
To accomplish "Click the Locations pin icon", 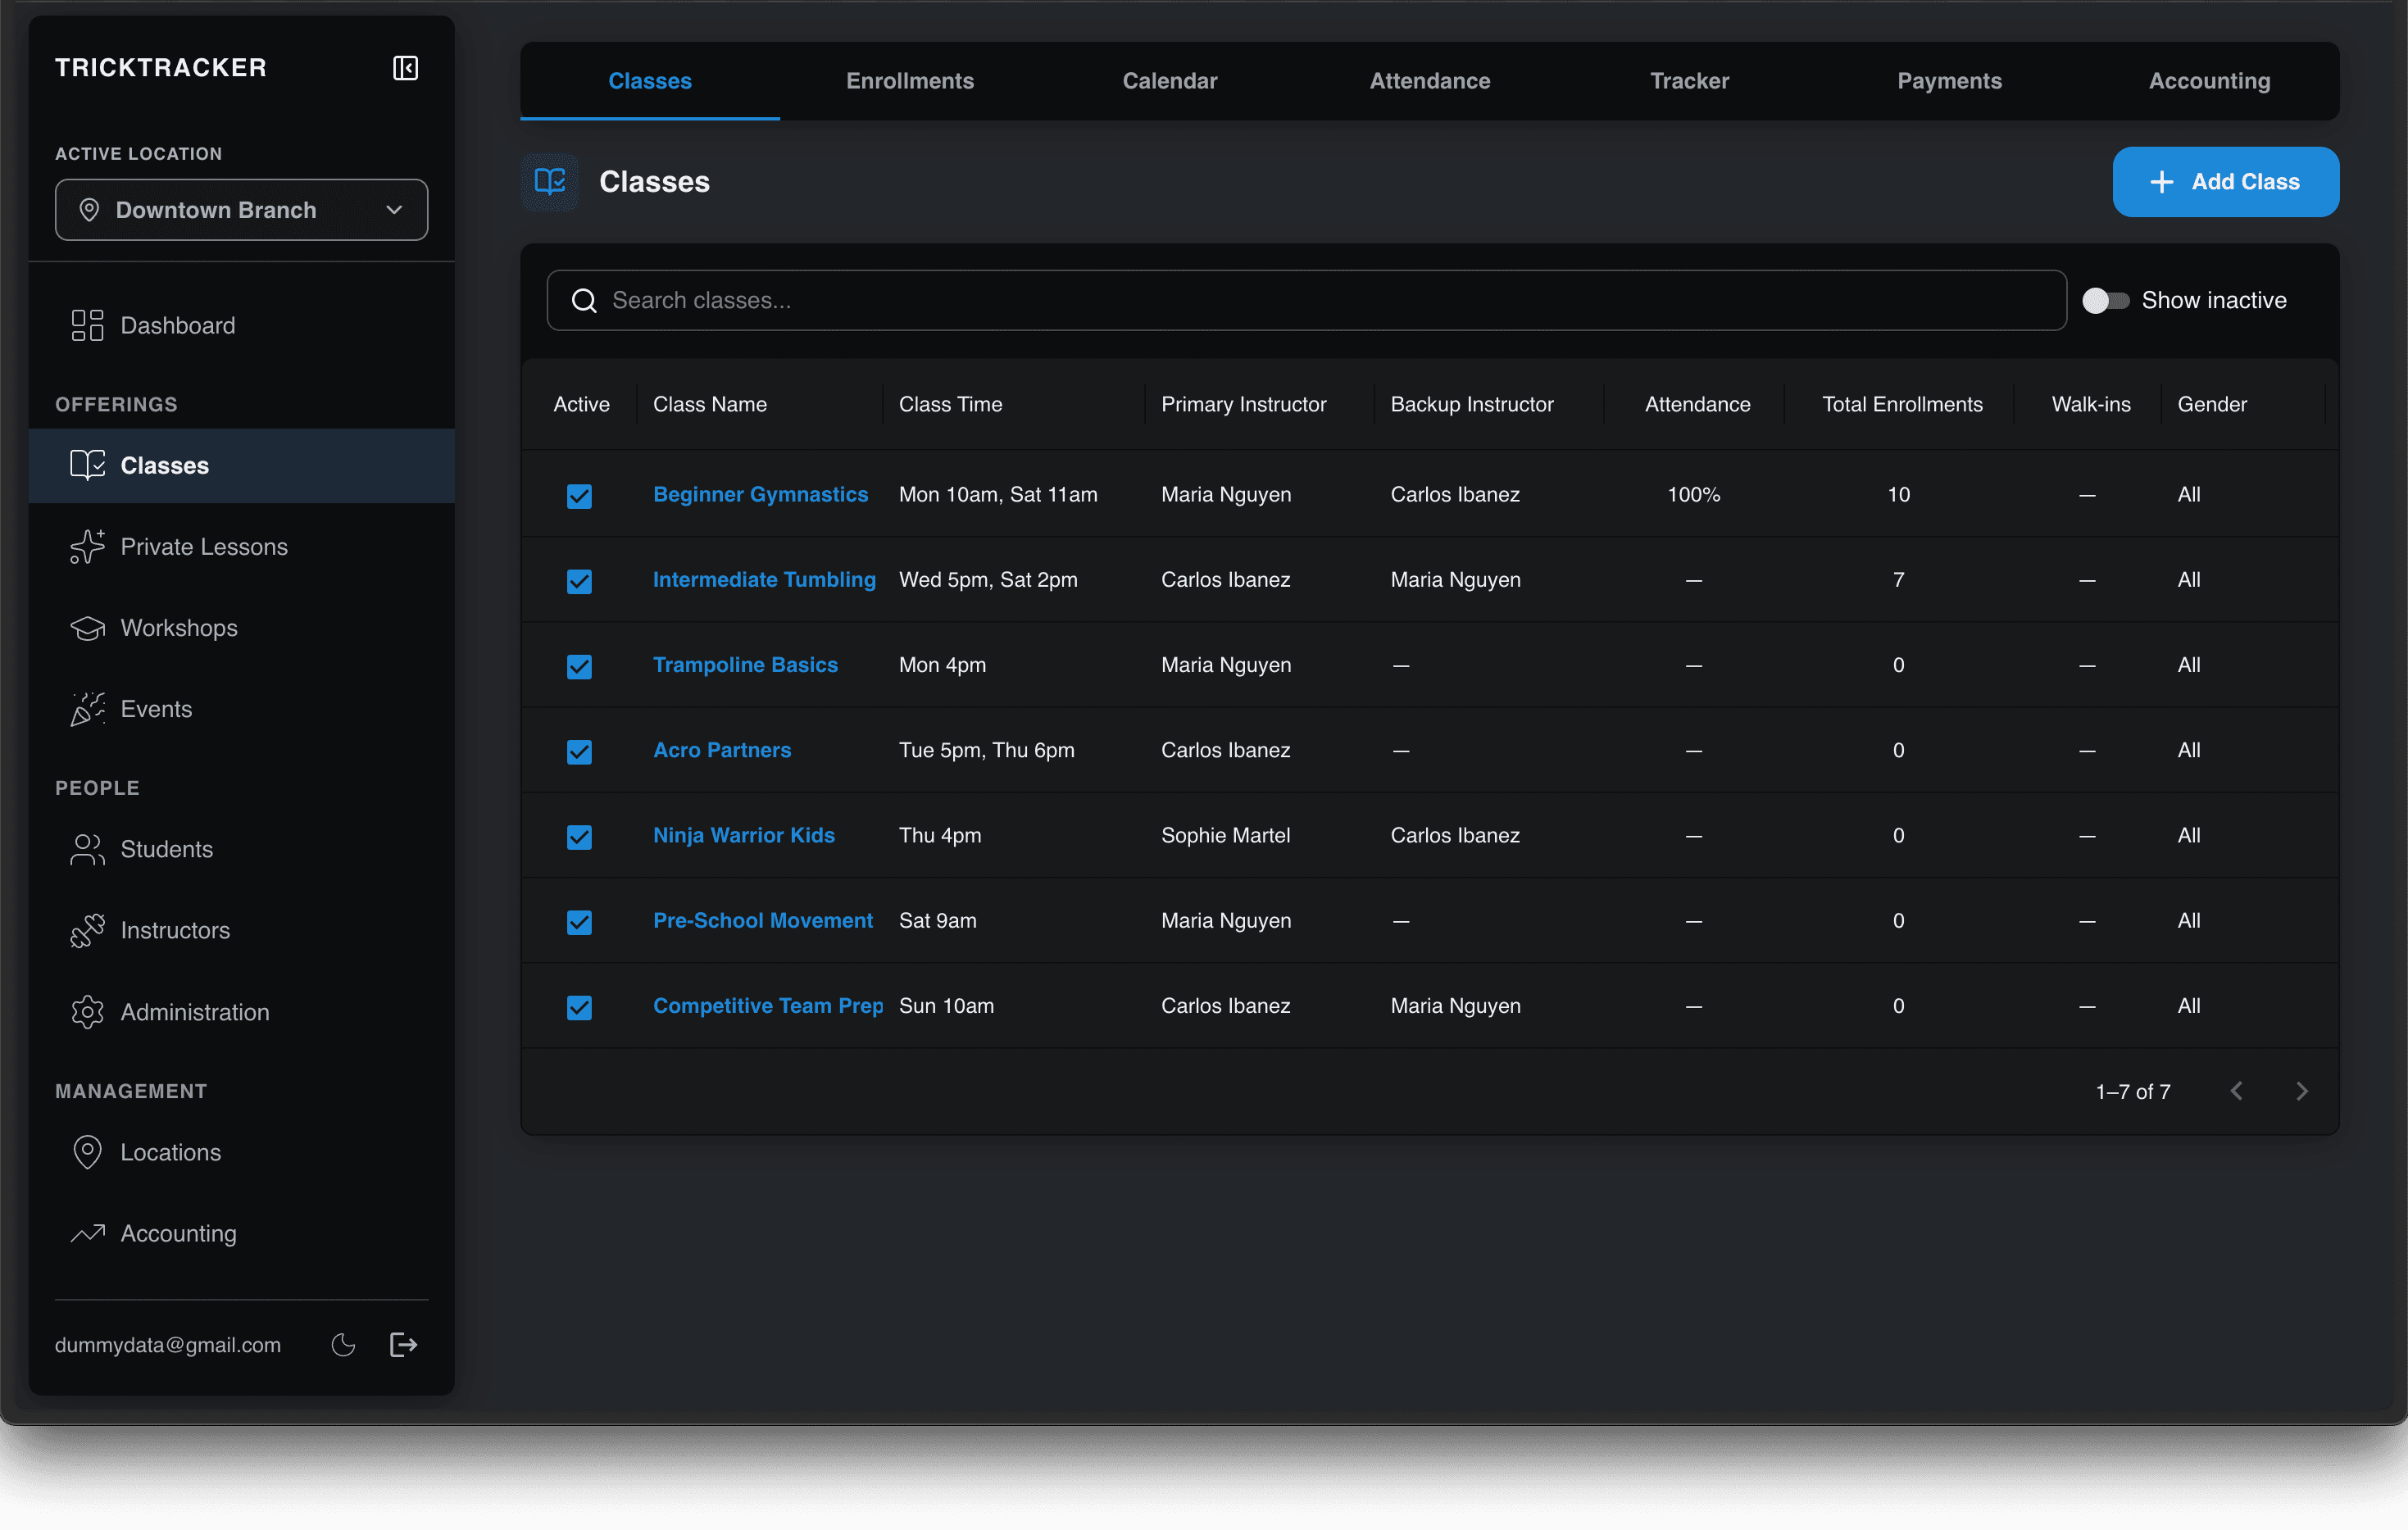I will (x=87, y=1152).
